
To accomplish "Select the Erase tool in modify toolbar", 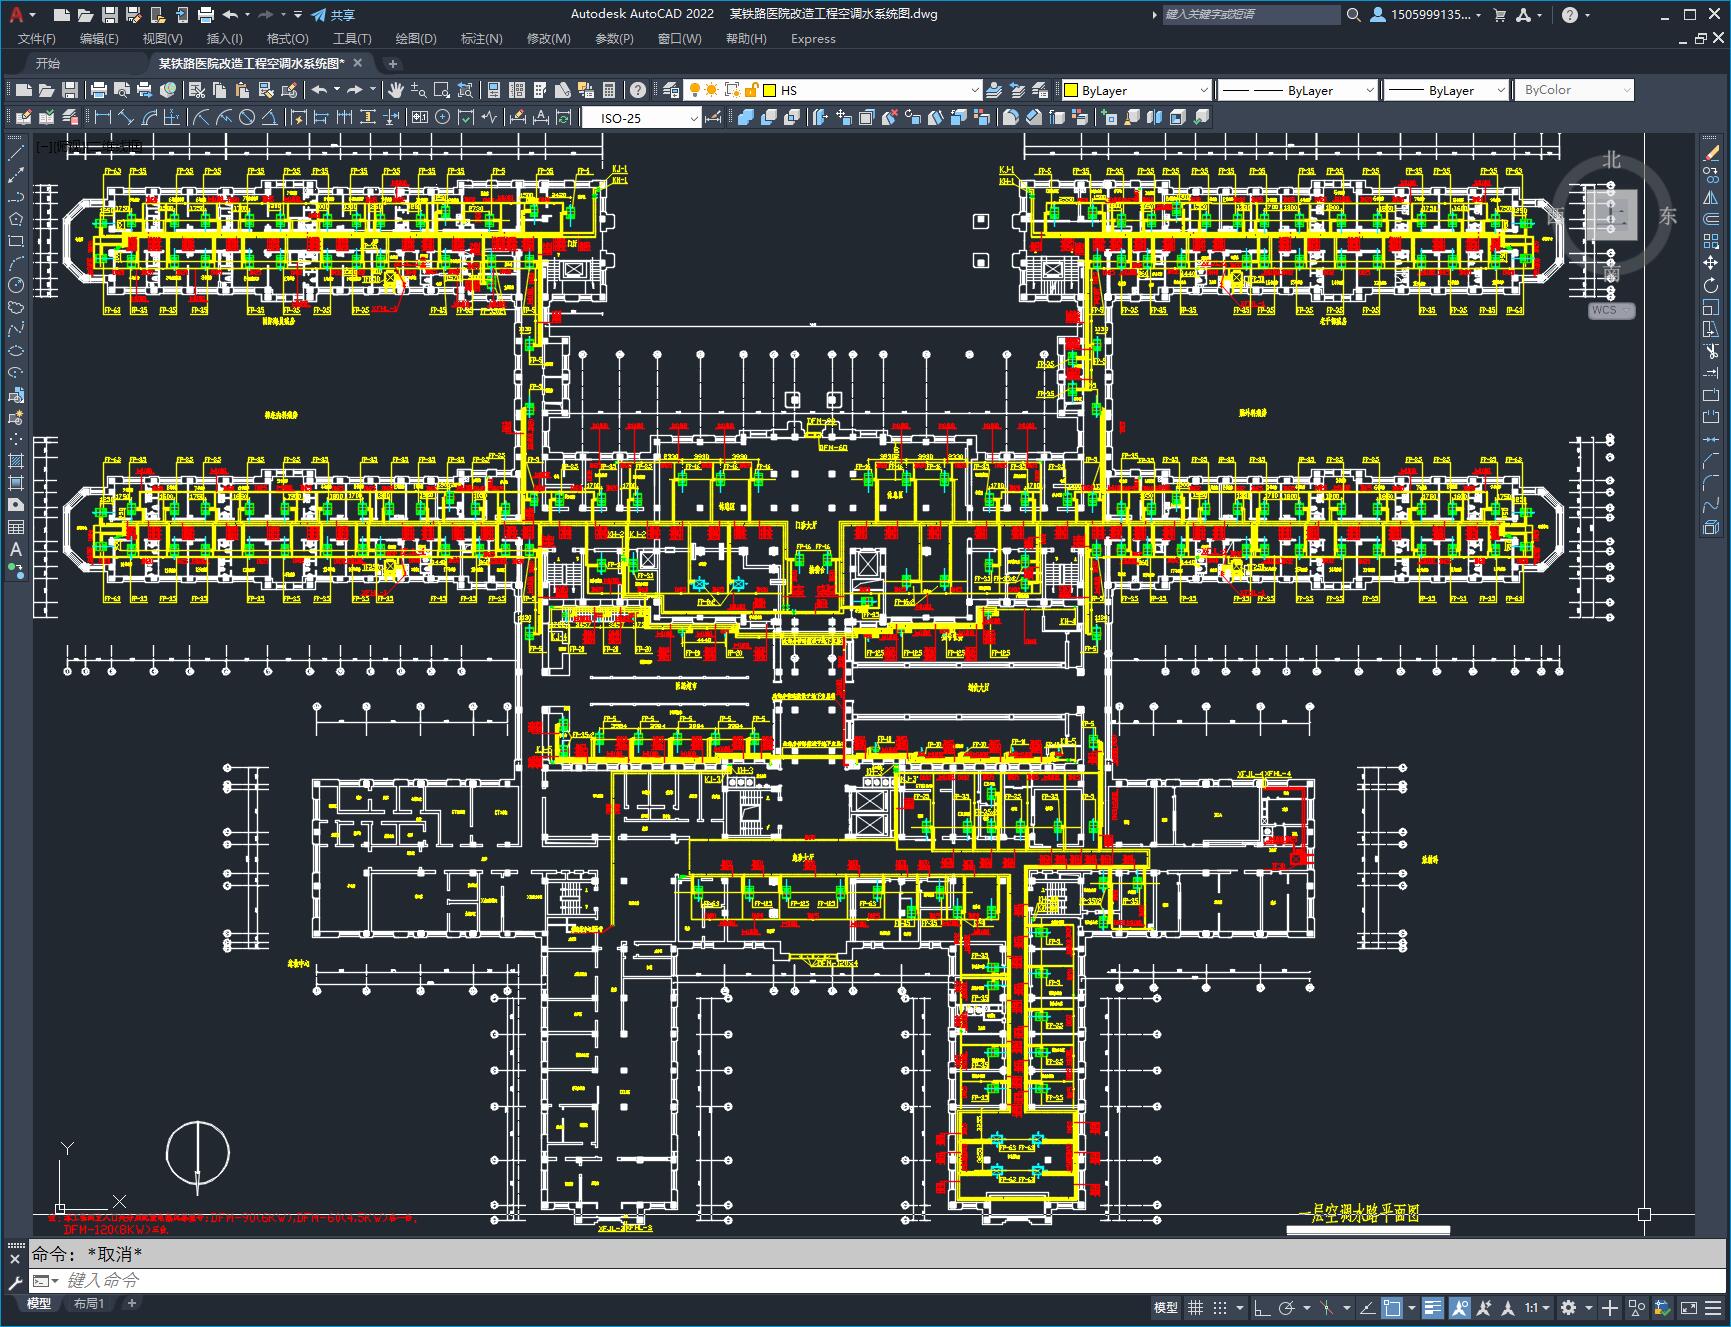I will pyautogui.click(x=1711, y=153).
